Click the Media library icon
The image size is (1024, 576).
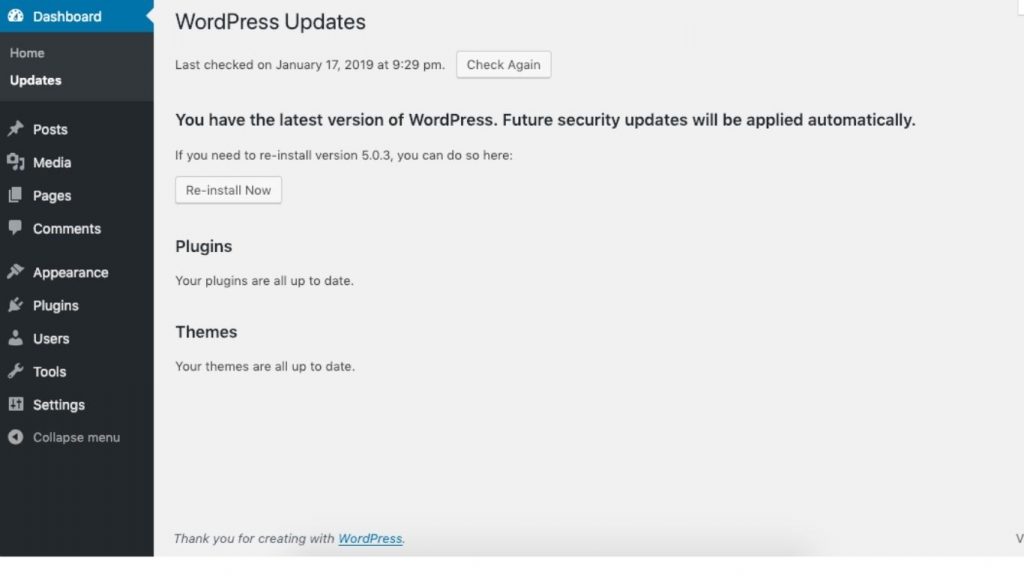click(x=15, y=162)
